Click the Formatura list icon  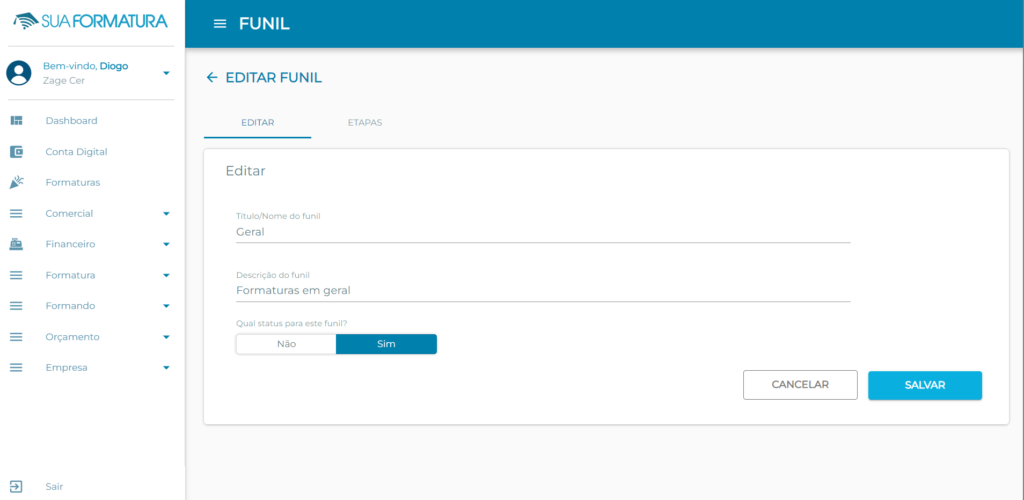click(16, 275)
